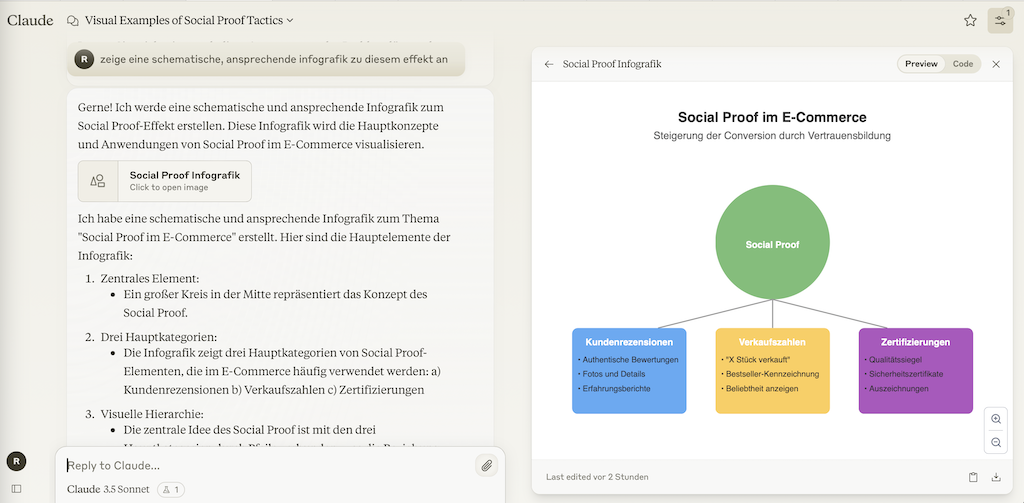Screen dimensions: 1024x503
Task: Click the shapes icon on the attachment card
Action: tap(98, 181)
